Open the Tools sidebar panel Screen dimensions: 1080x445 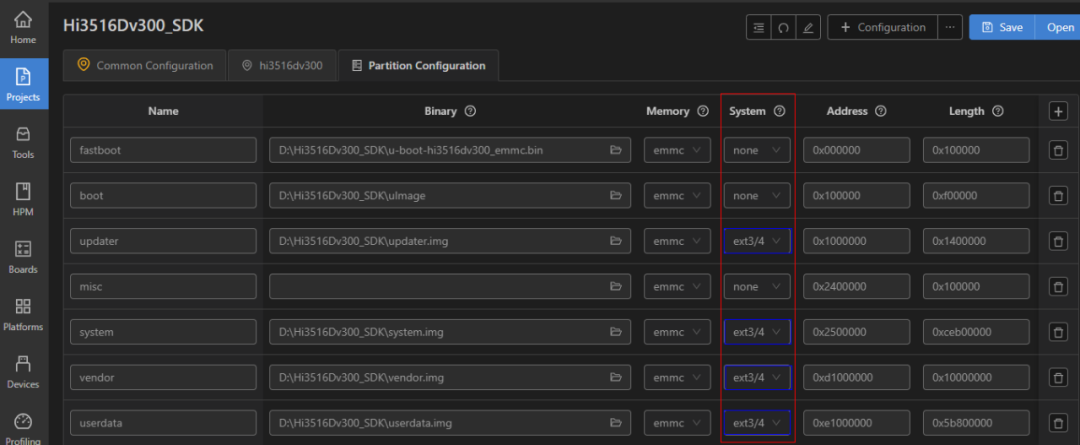23,142
